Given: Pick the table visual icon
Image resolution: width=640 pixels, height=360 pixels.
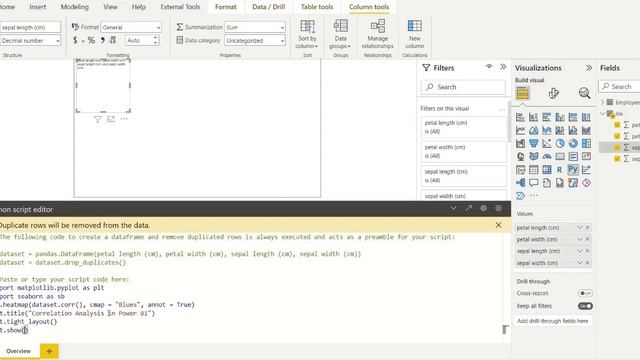Looking at the screenshot, I should pyautogui.click(x=533, y=170).
